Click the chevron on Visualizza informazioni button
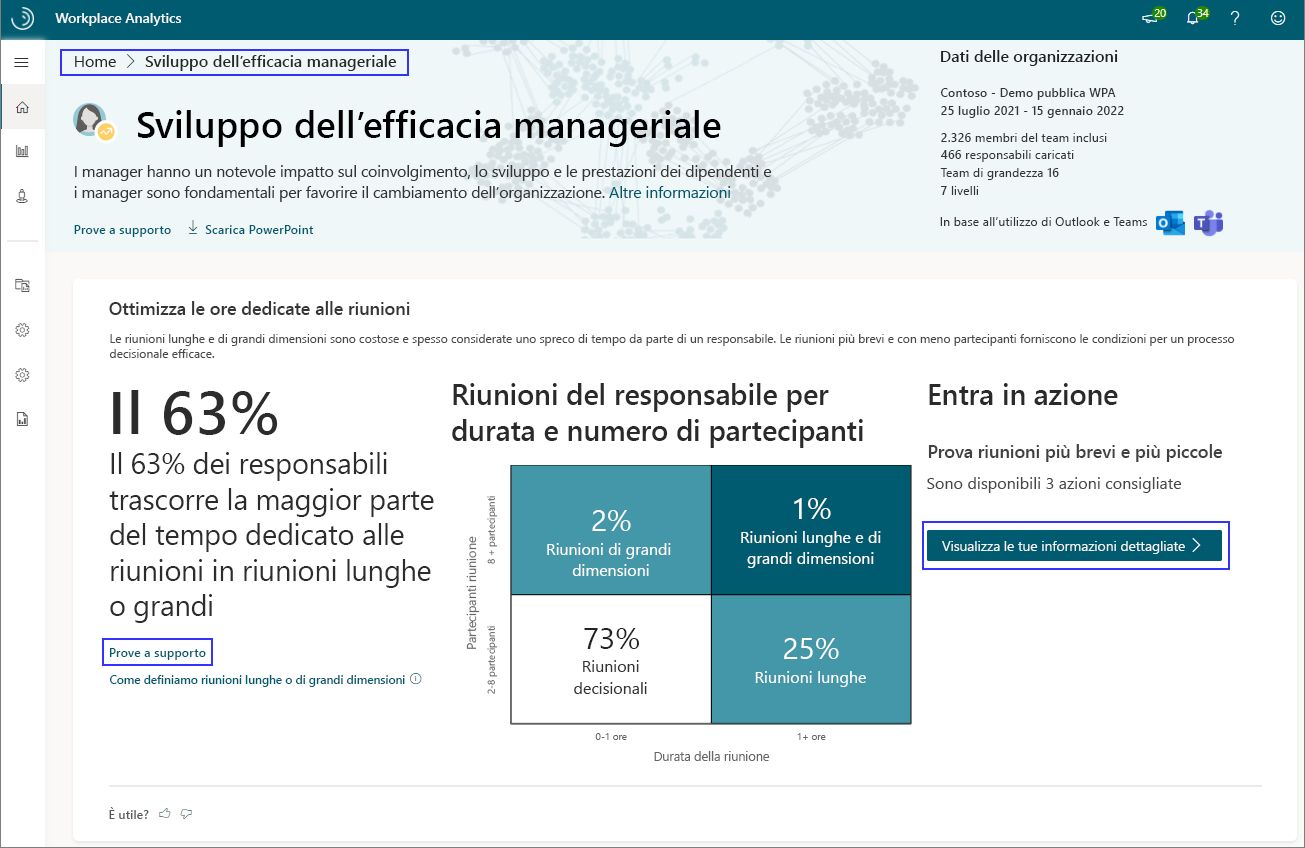 [x=1196, y=546]
